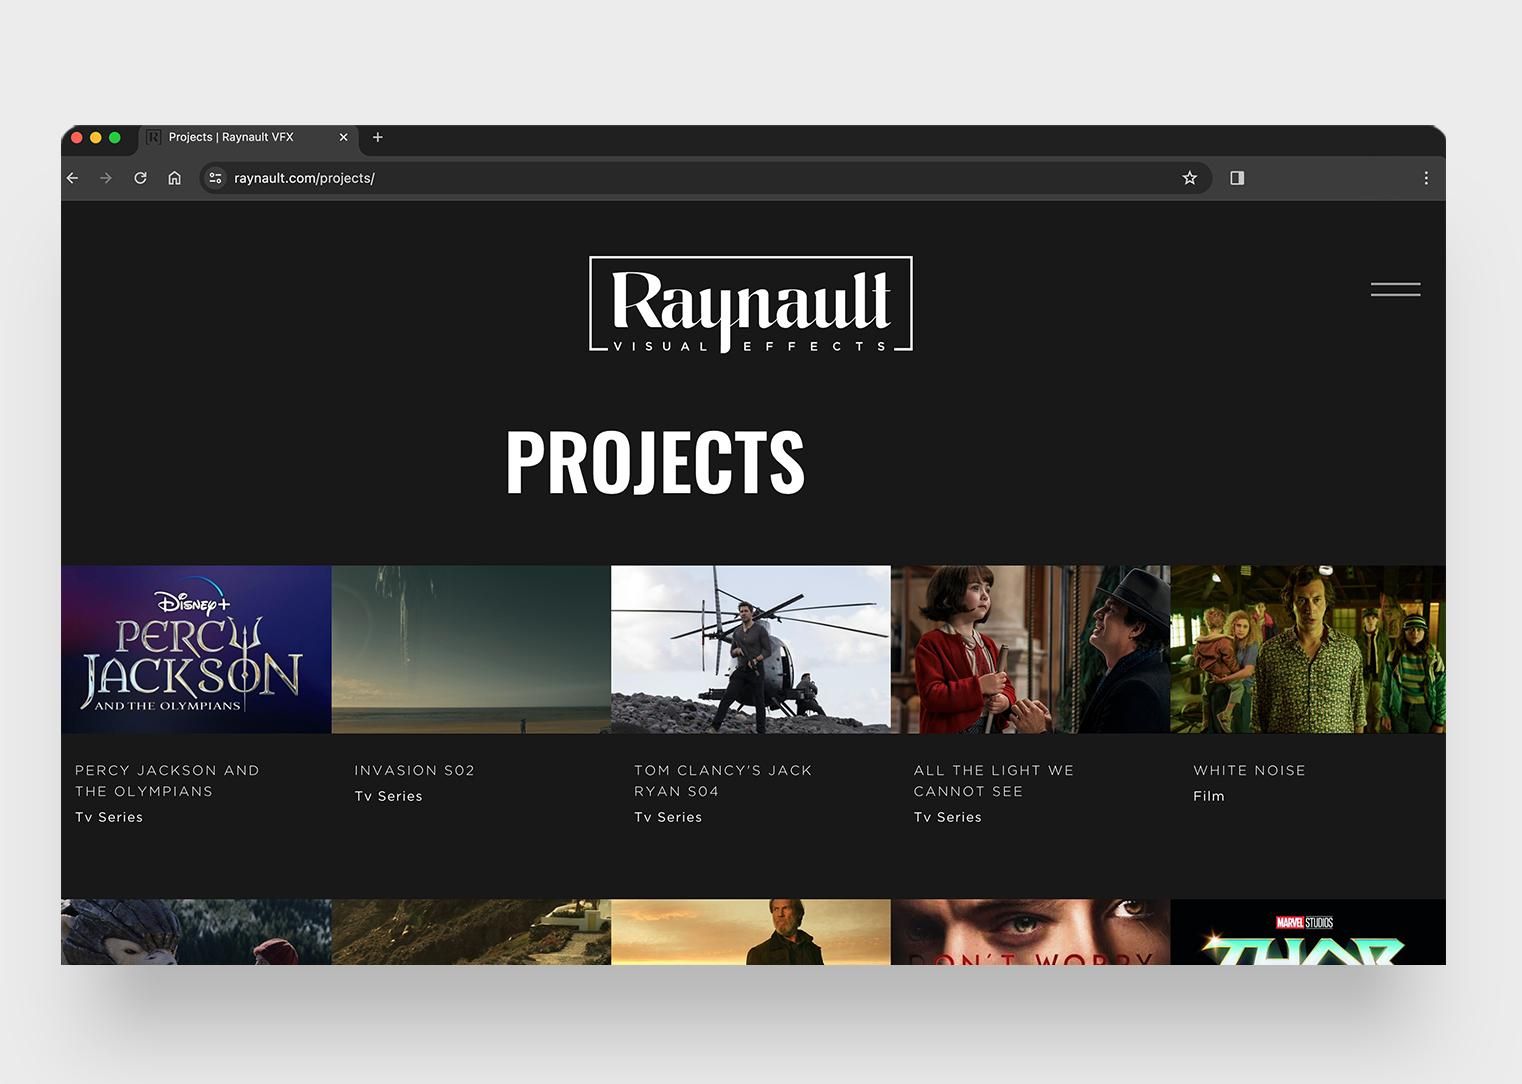1522x1084 pixels.
Task: Open the All the Light We Cannot See thumbnail
Action: coord(1030,649)
